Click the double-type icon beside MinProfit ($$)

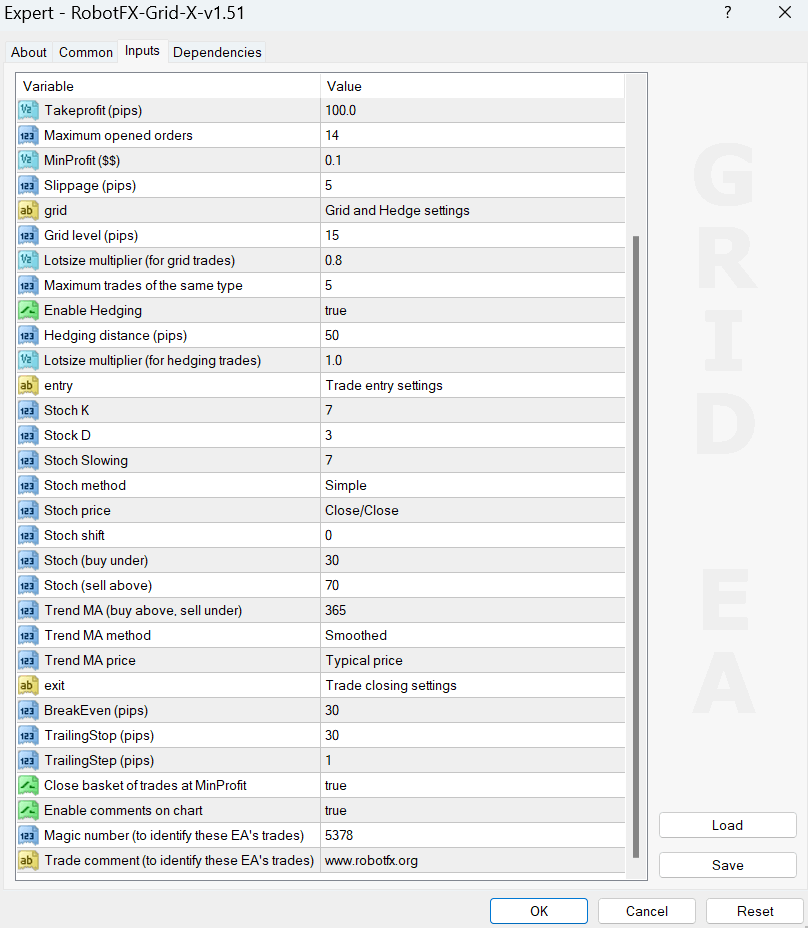(28, 160)
